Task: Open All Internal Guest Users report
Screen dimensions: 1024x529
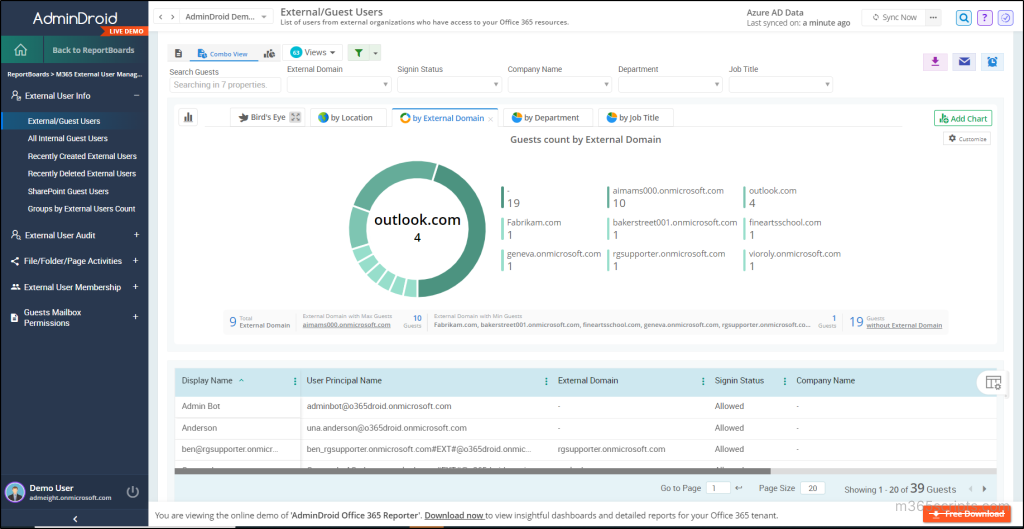Action: tap(68, 138)
